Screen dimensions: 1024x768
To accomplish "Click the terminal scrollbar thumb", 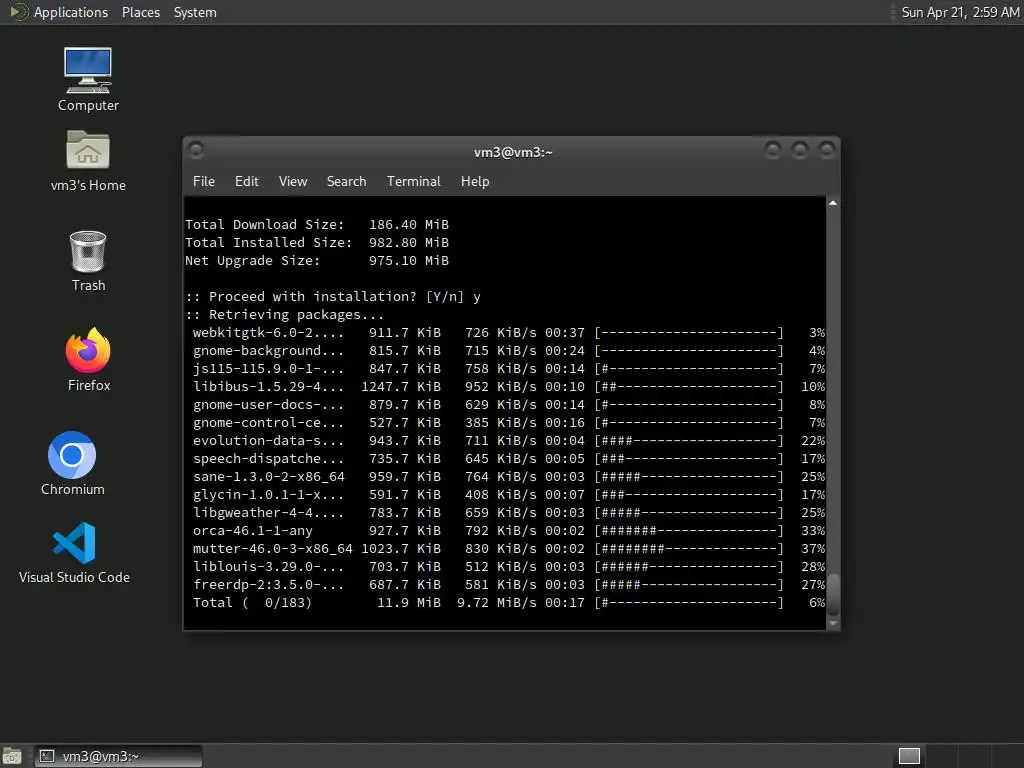I will point(833,595).
